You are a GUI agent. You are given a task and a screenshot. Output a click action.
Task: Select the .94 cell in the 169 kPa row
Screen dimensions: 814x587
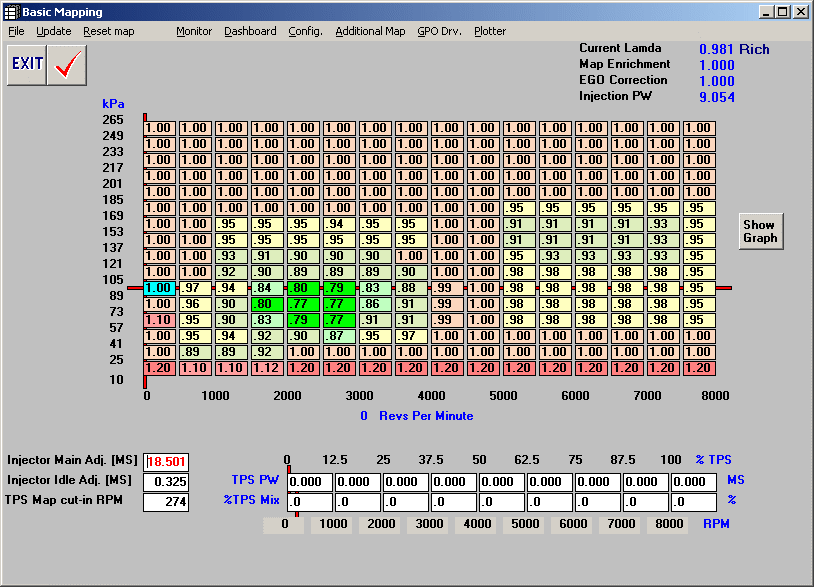pyautogui.click(x=340, y=224)
